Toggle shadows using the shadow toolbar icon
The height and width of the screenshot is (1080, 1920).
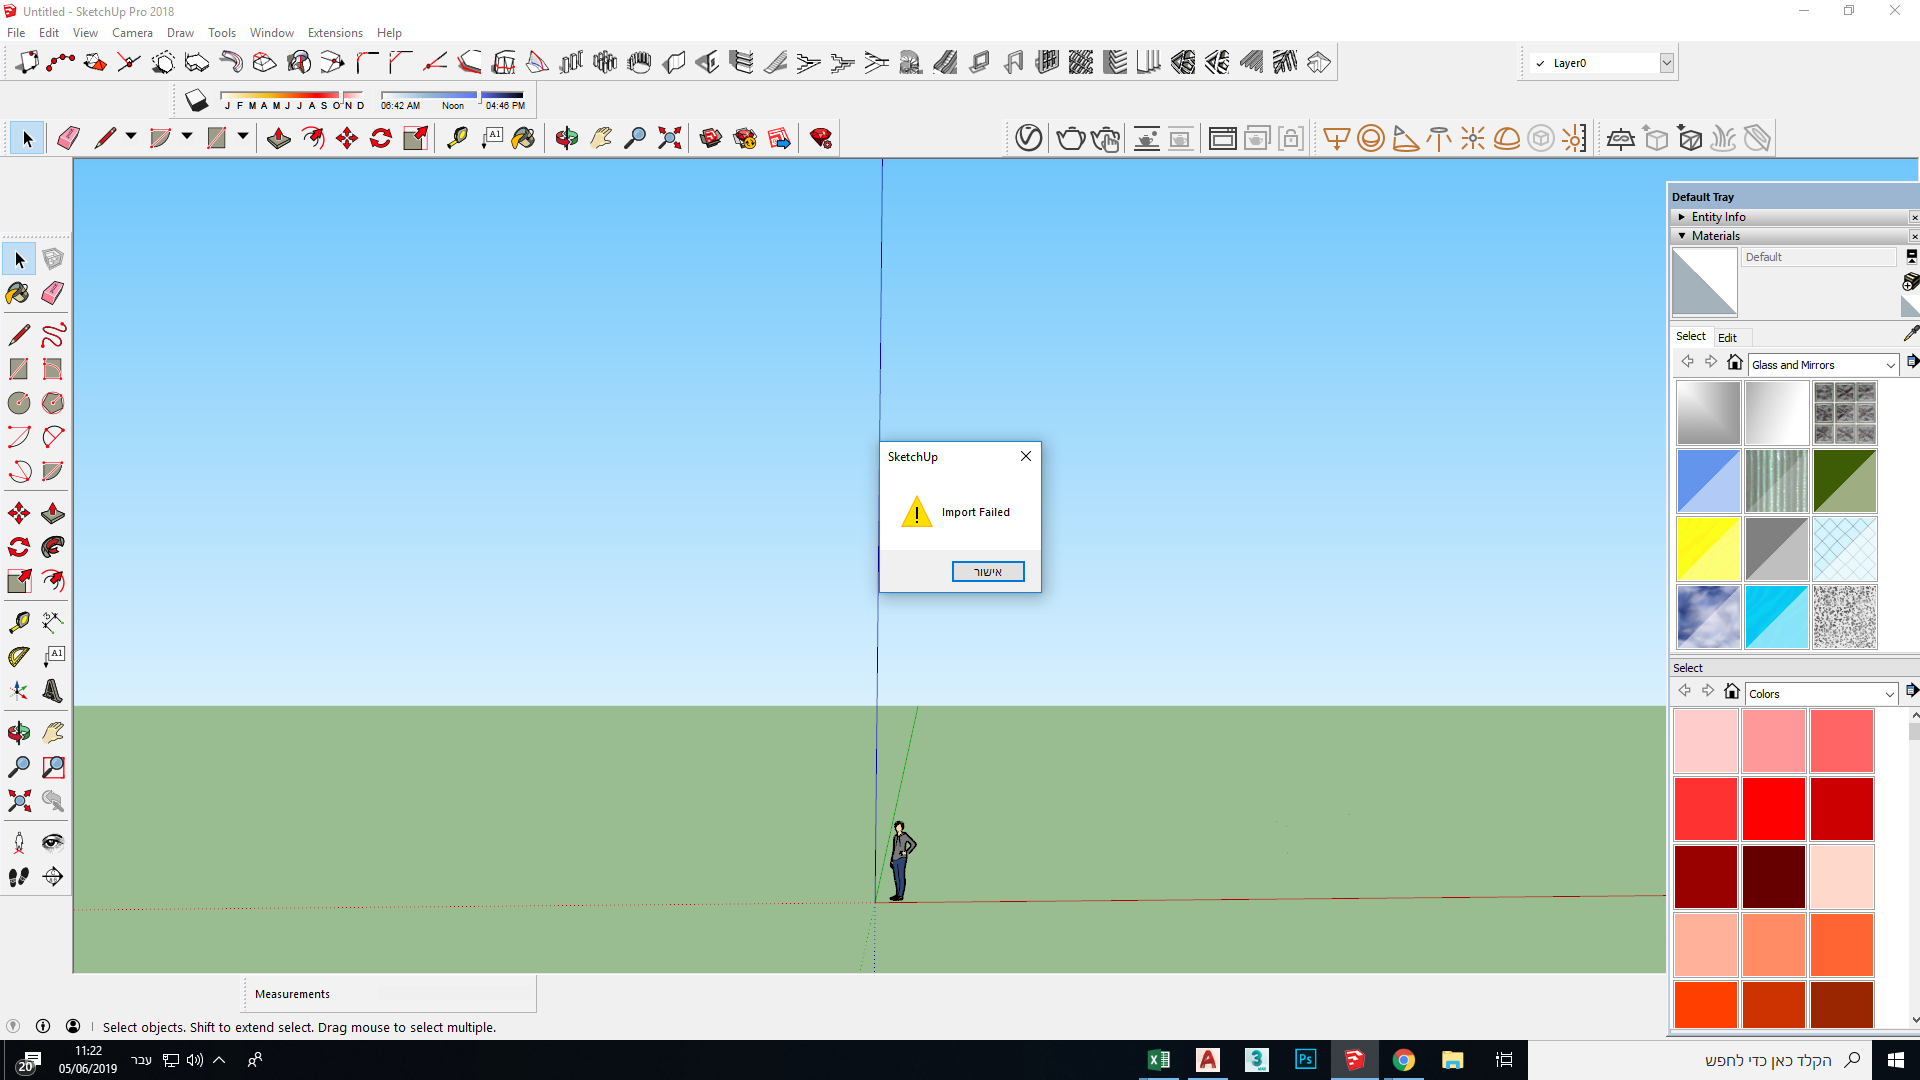tap(196, 100)
